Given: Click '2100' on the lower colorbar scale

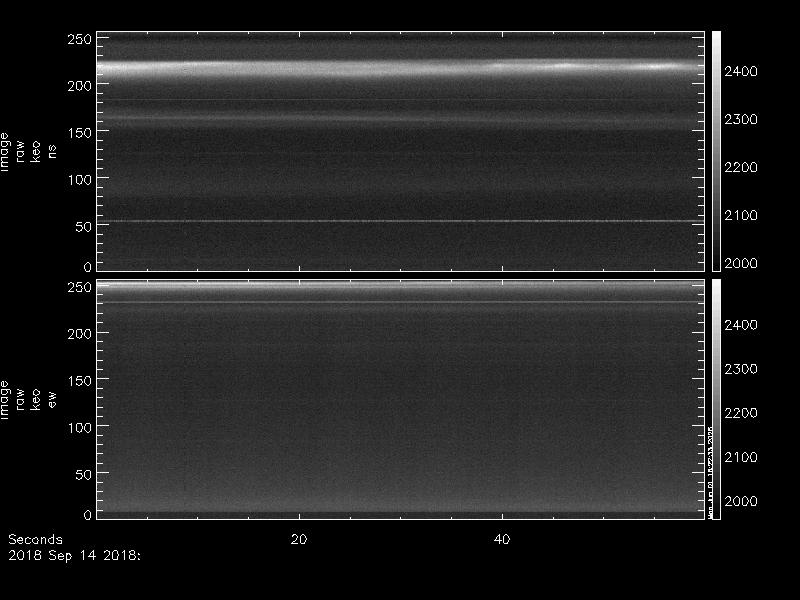Looking at the screenshot, I should pos(741,457).
